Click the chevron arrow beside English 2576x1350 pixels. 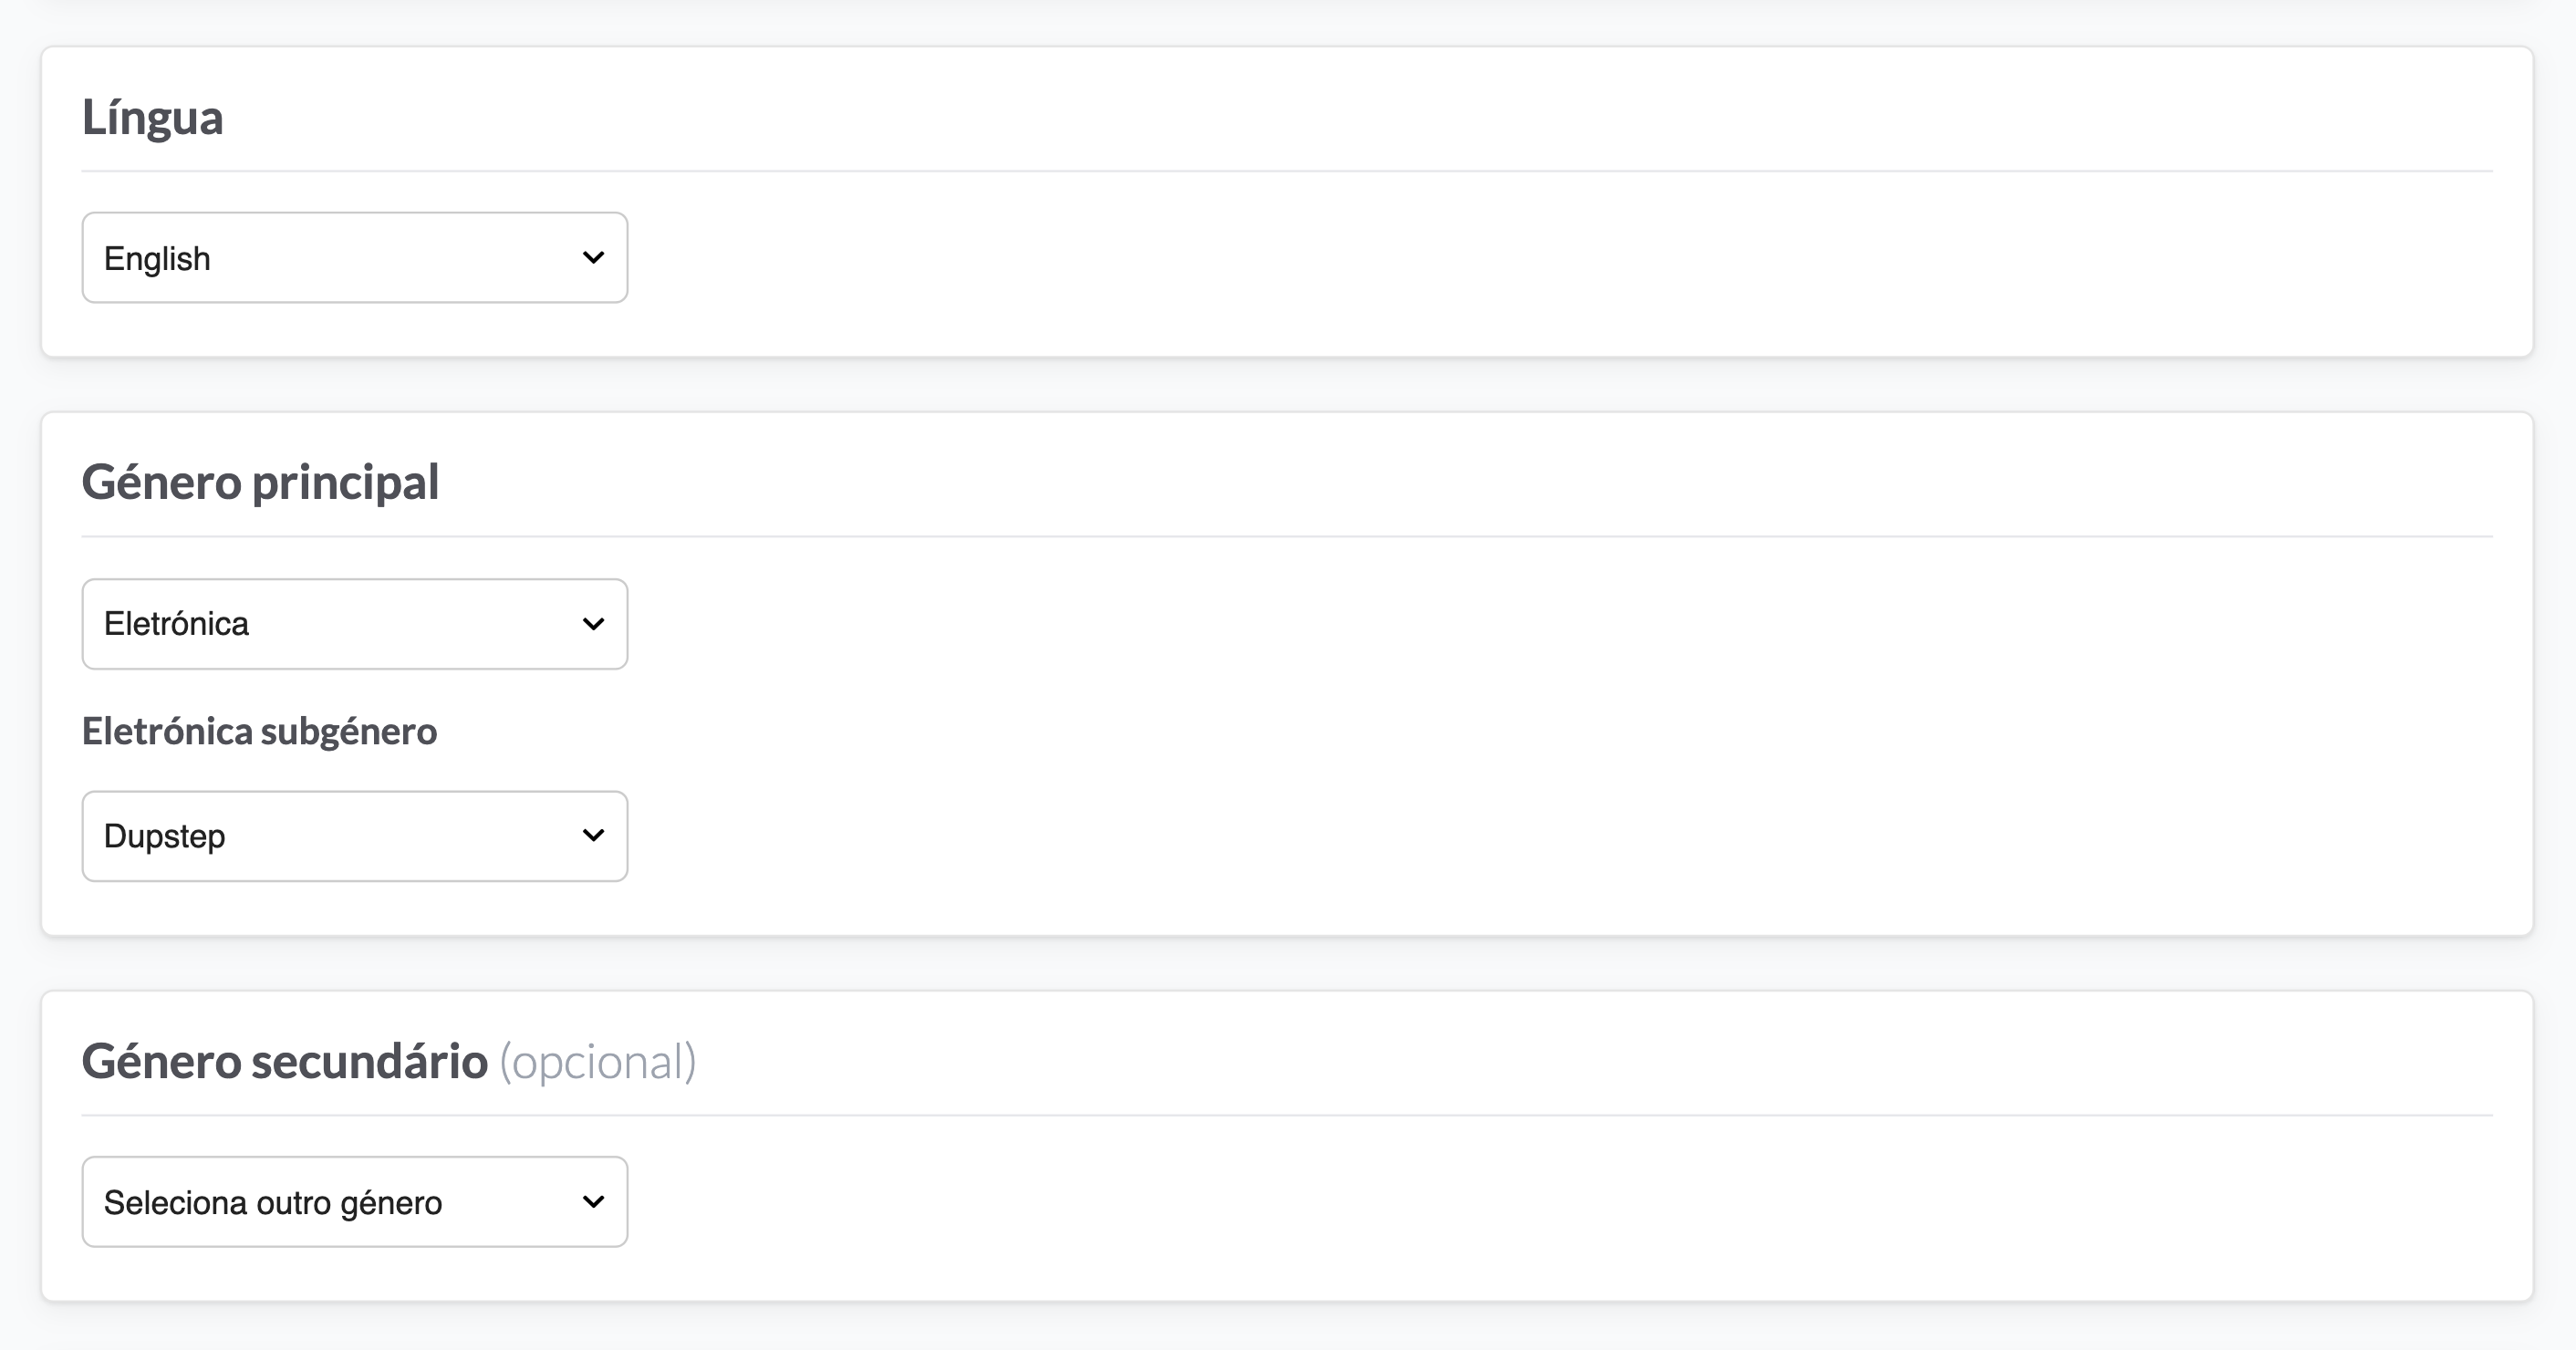pos(593,258)
